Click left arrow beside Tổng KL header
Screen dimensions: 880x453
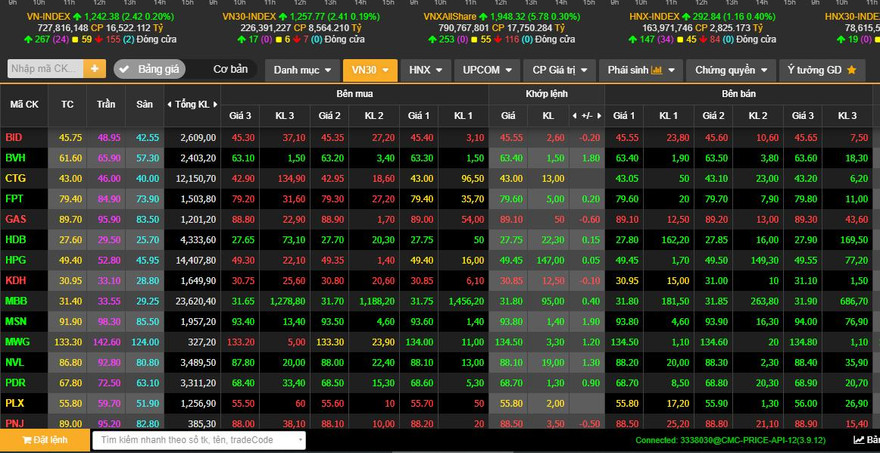point(170,104)
